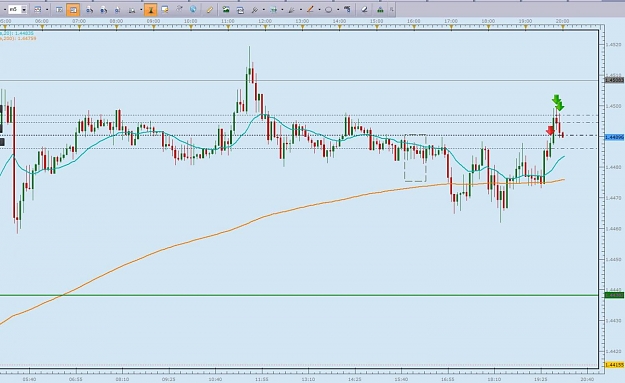Click the green landscape picture icon

coord(226,10)
